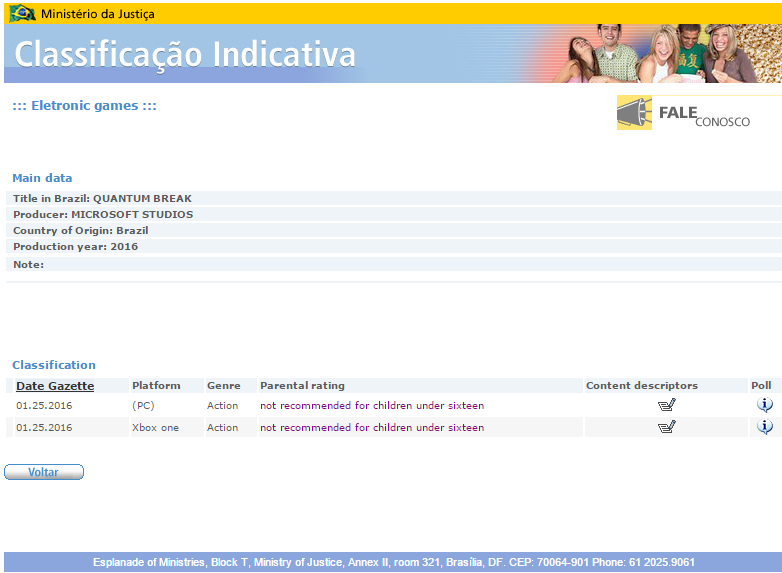Select the Title in Brazil: QUANTUM BREAK row

pyautogui.click(x=394, y=198)
